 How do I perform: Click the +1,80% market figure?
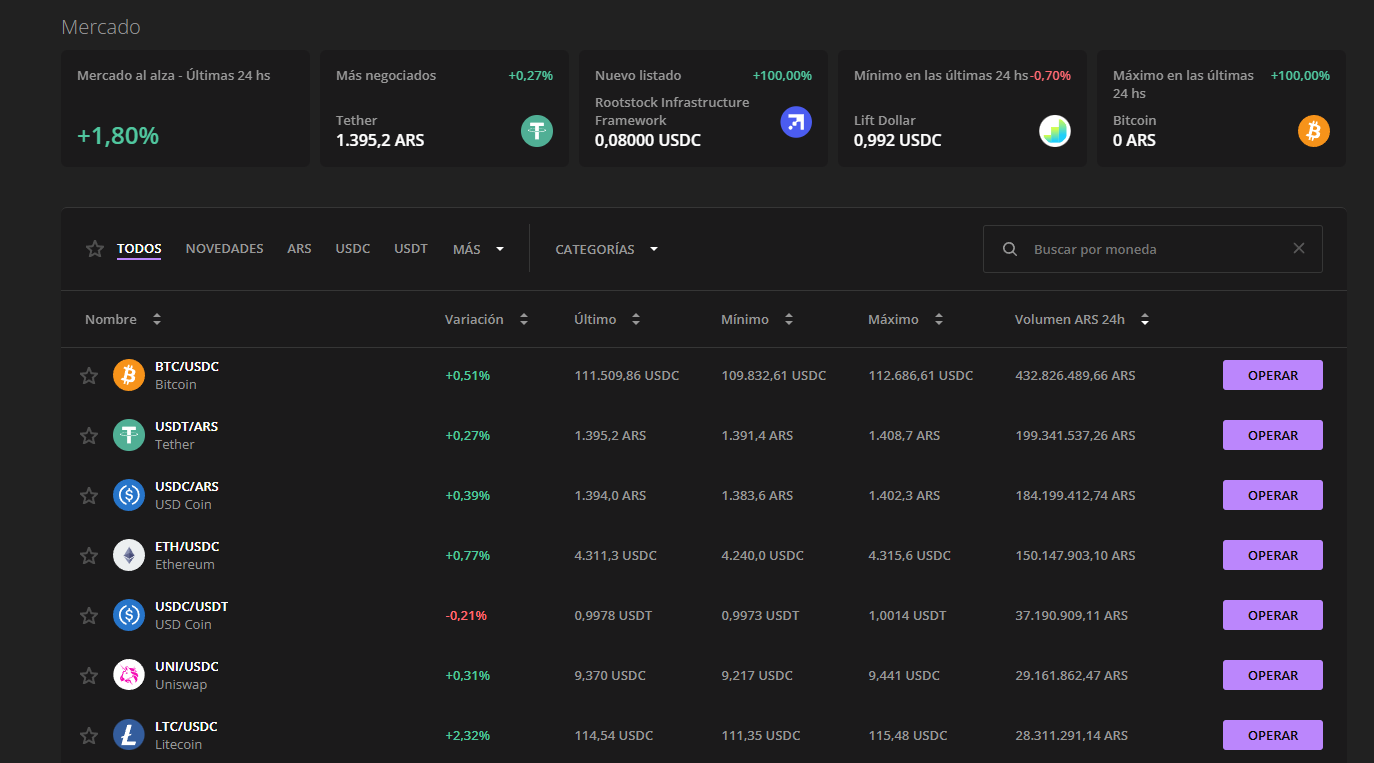click(x=118, y=135)
